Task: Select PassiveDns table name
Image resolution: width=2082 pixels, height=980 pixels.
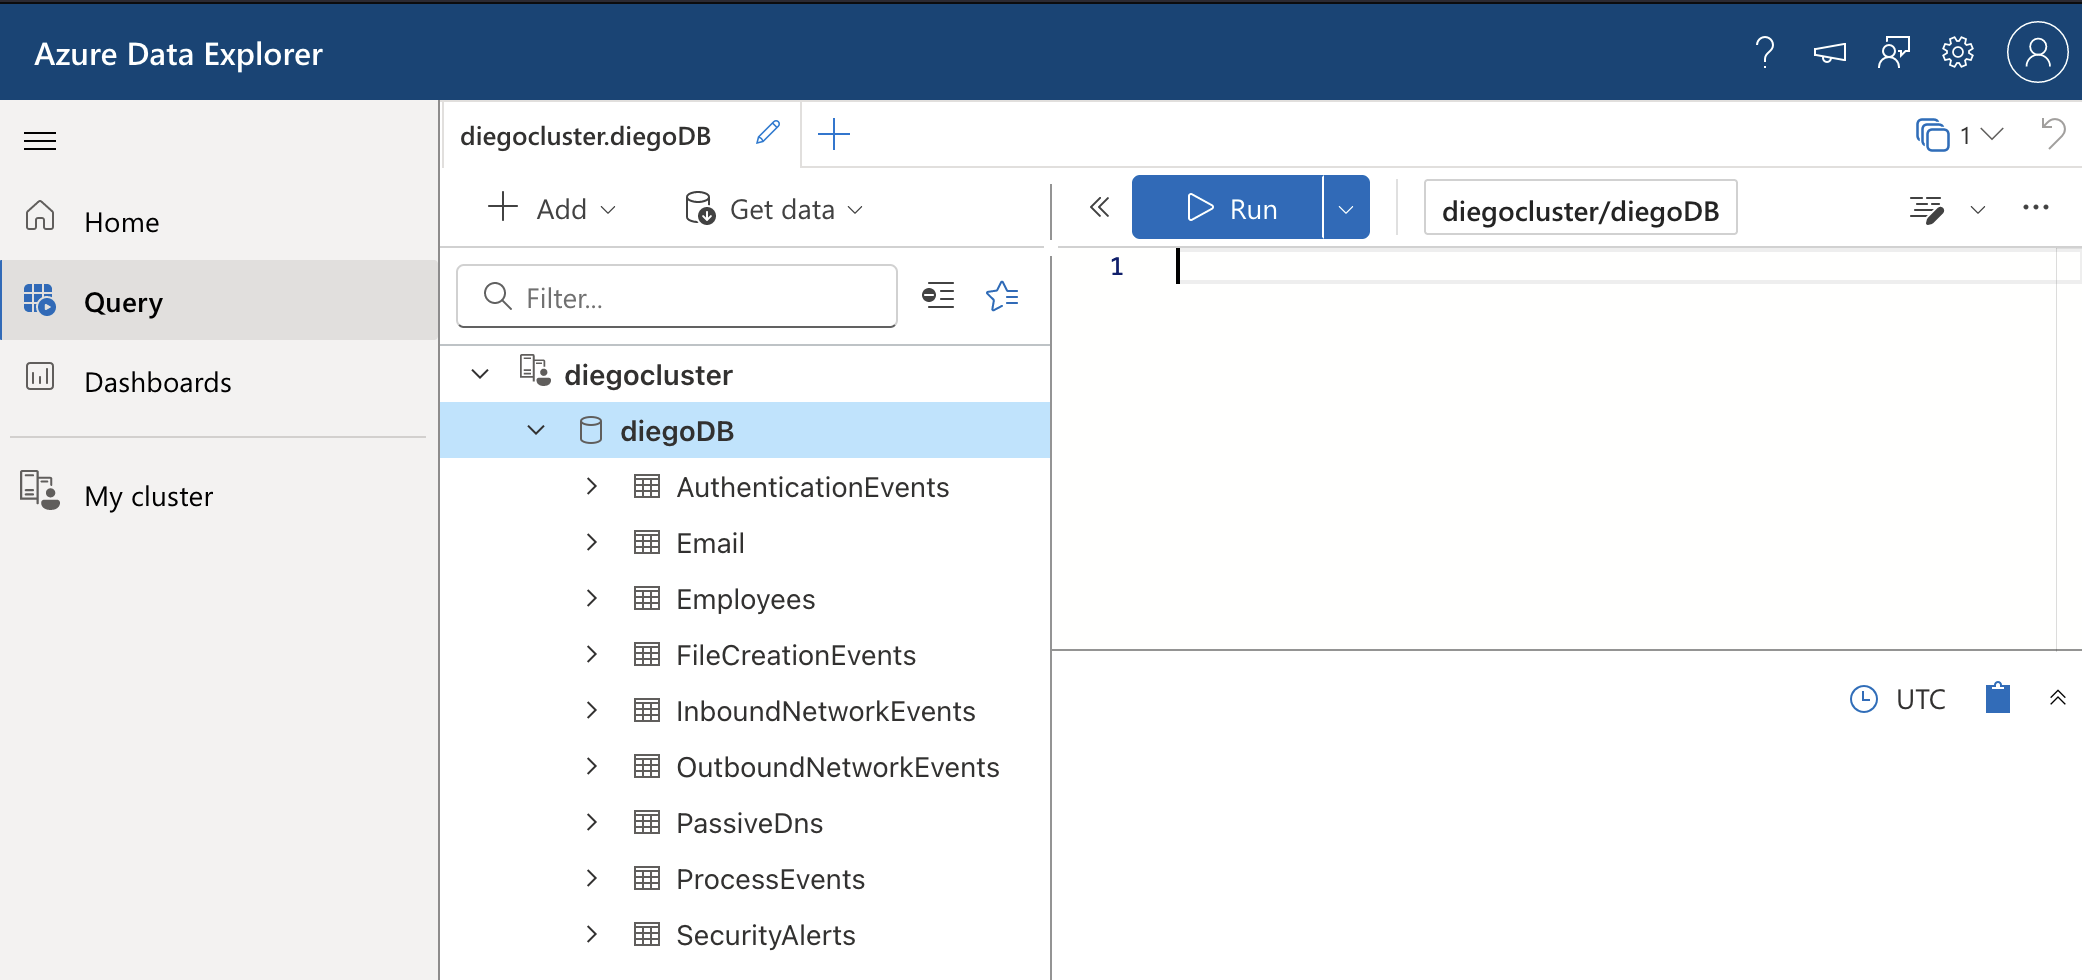Action: (750, 823)
